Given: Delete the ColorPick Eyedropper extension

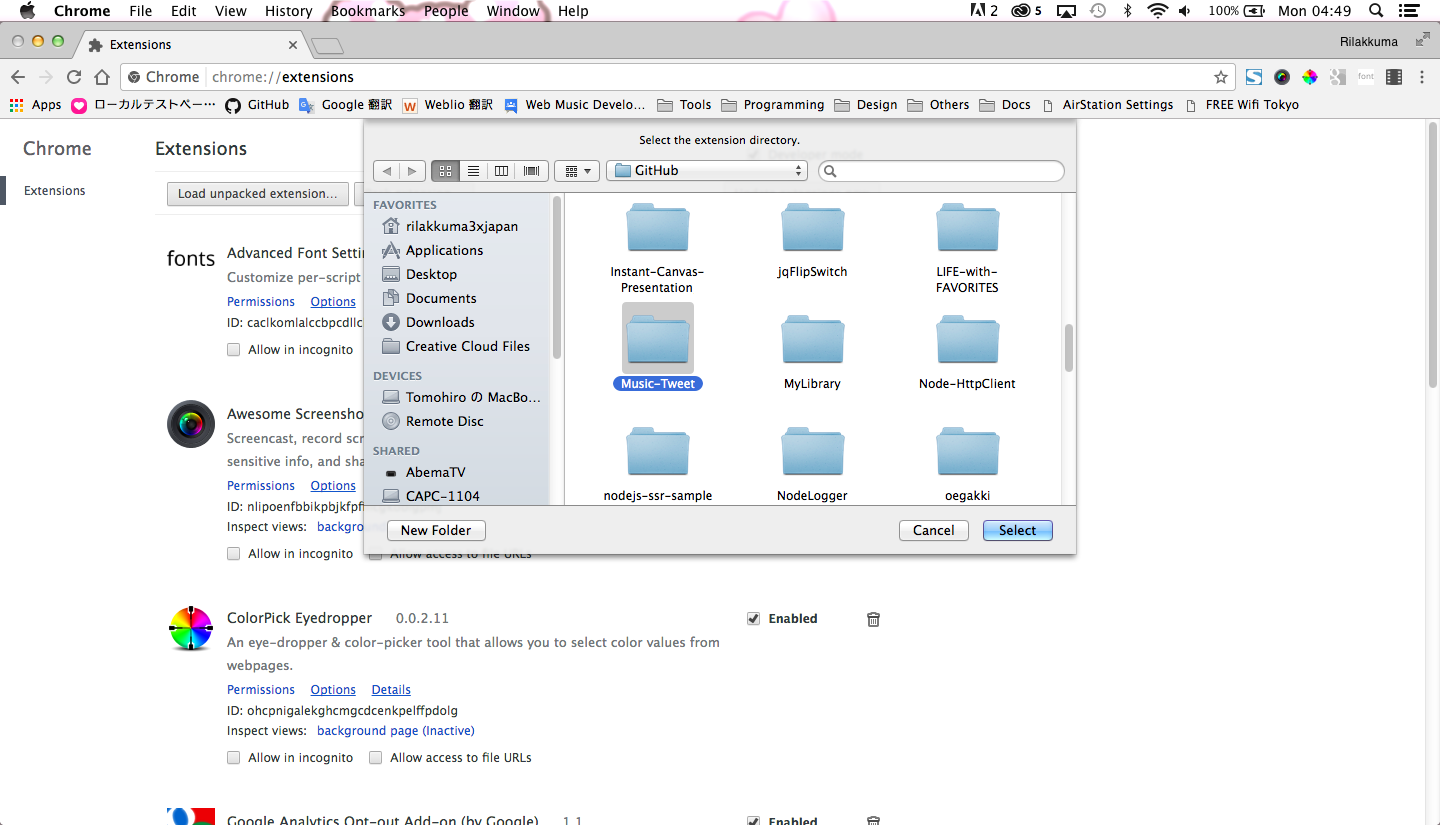Looking at the screenshot, I should [x=873, y=619].
